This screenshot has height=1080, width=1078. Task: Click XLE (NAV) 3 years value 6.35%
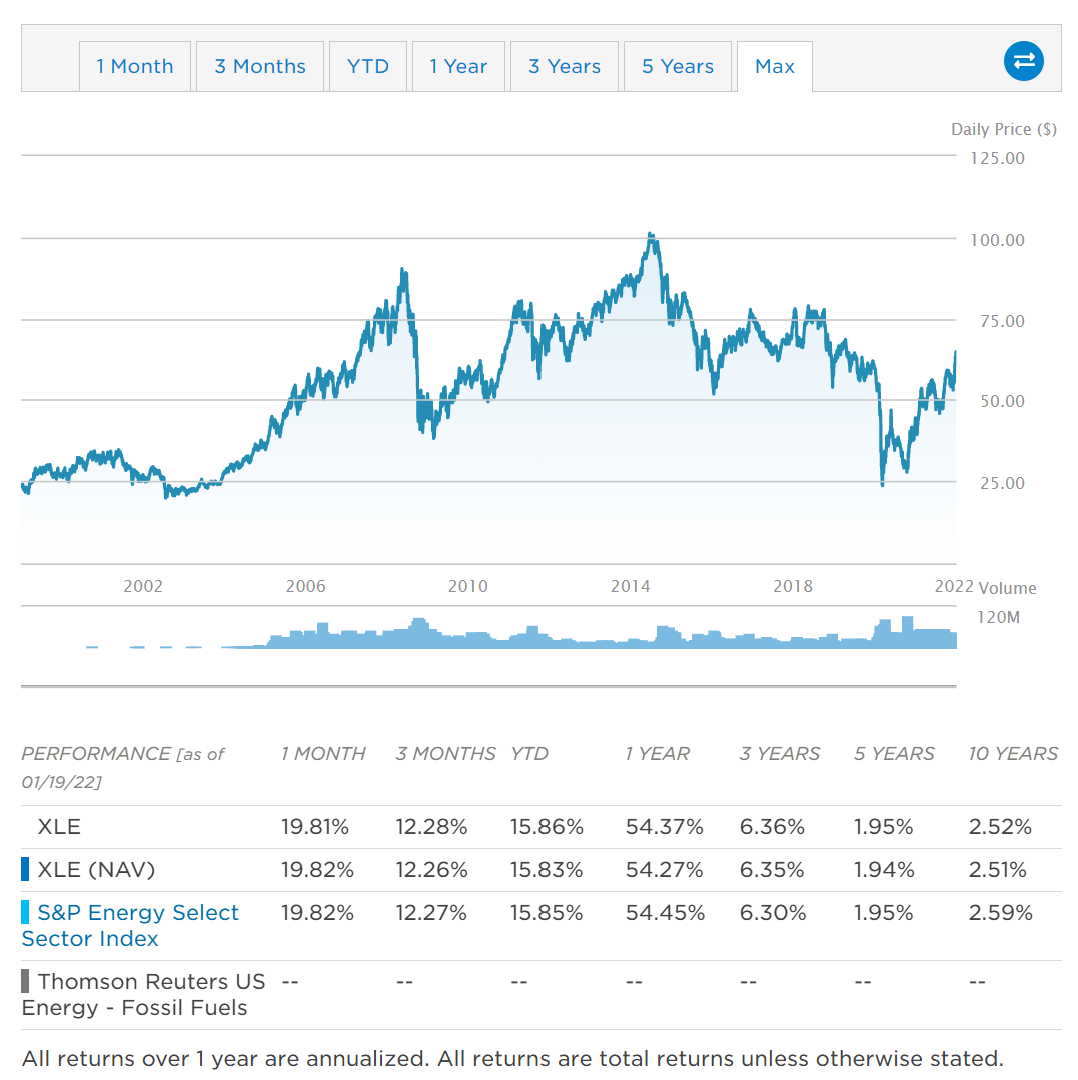tap(772, 870)
